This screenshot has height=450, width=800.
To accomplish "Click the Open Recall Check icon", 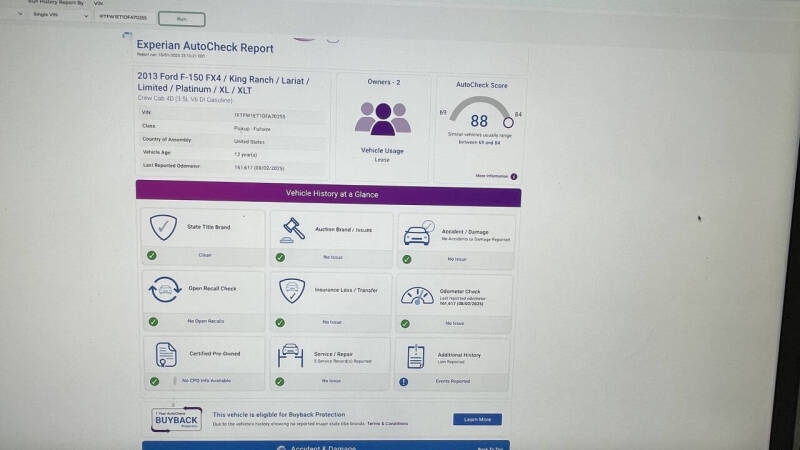I will pos(163,291).
